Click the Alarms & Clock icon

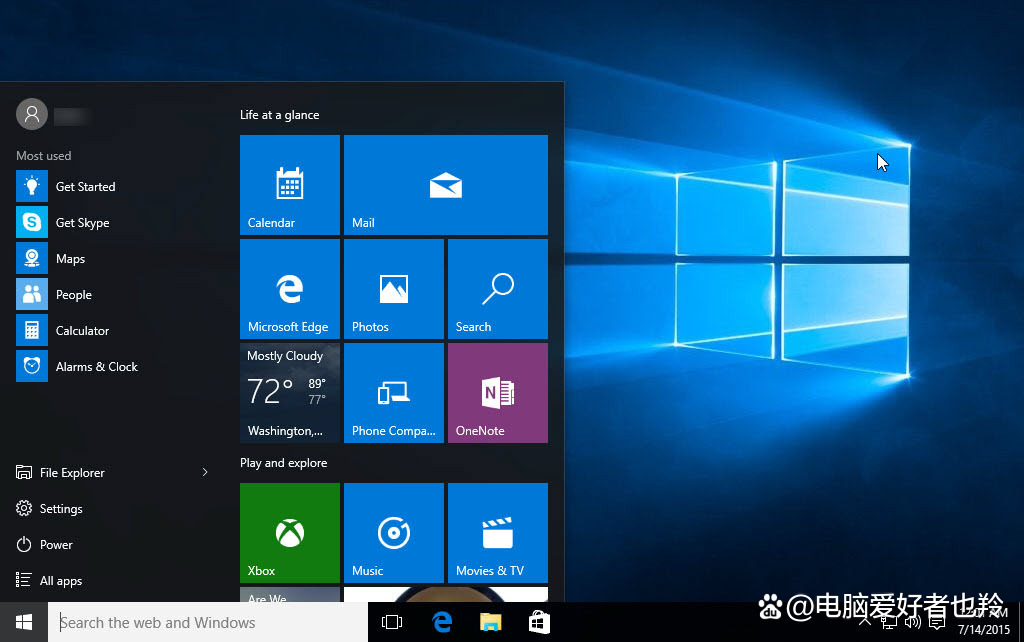pos(32,366)
